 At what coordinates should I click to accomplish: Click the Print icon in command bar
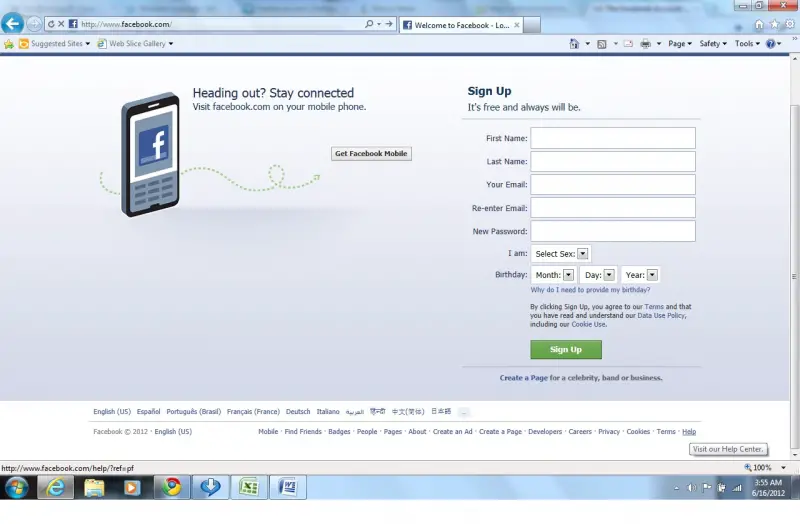click(x=645, y=44)
